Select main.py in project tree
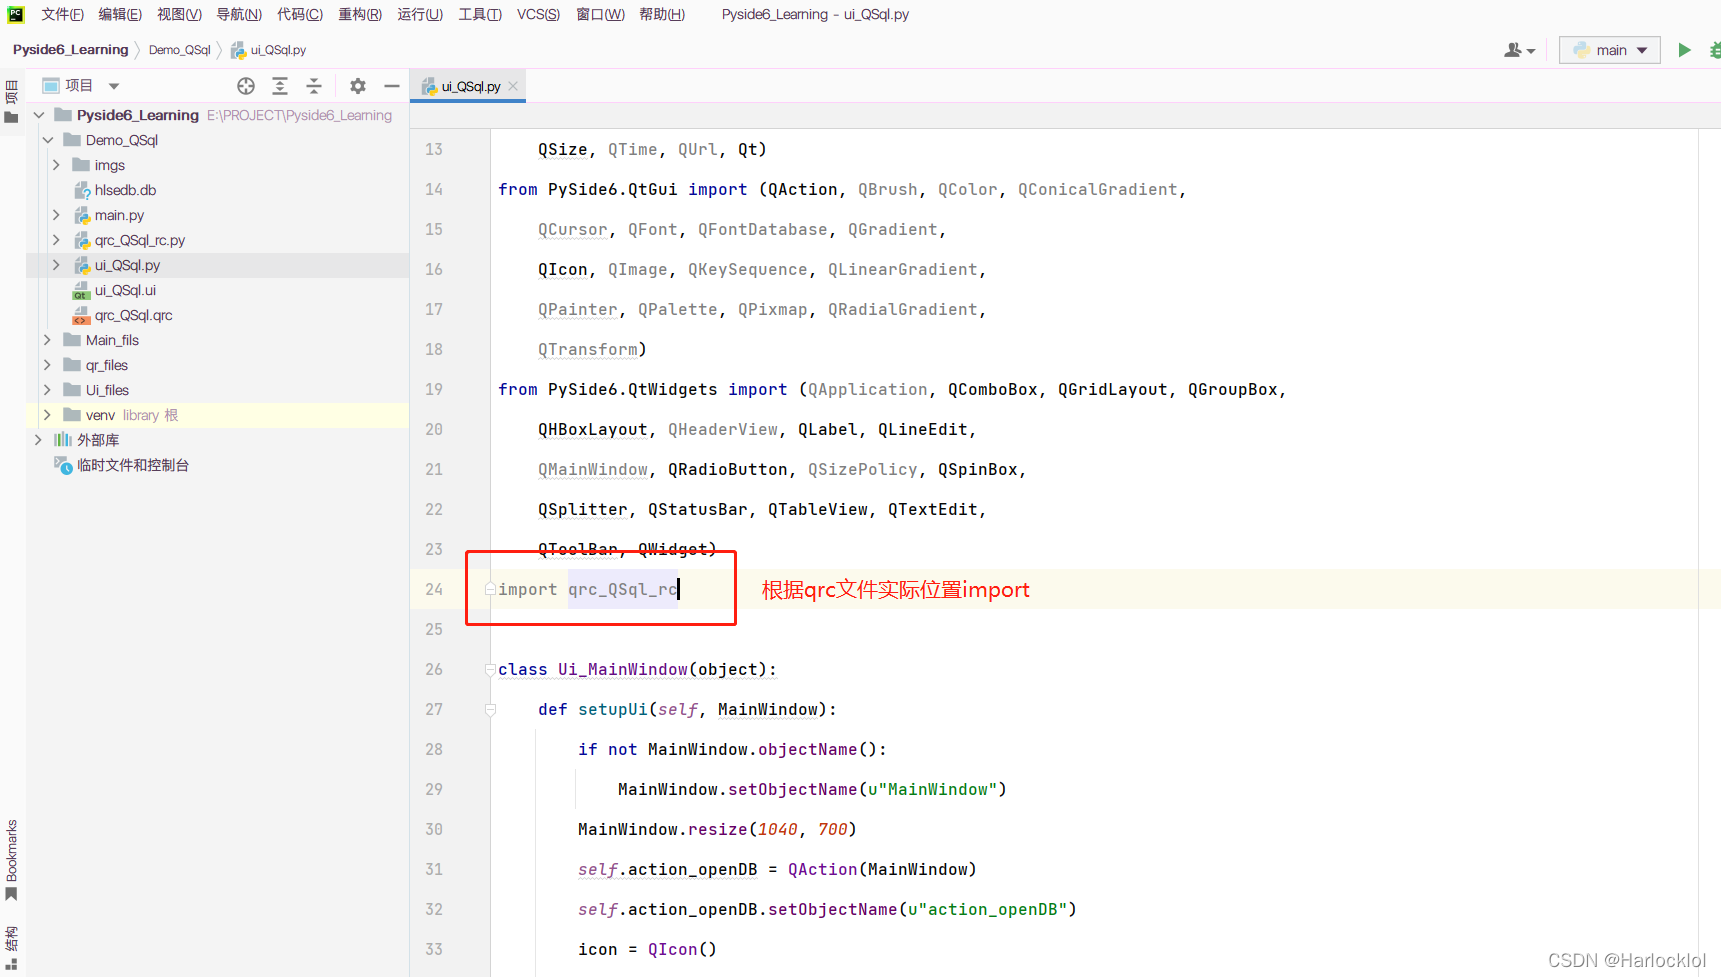This screenshot has height=977, width=1721. pyautogui.click(x=119, y=215)
